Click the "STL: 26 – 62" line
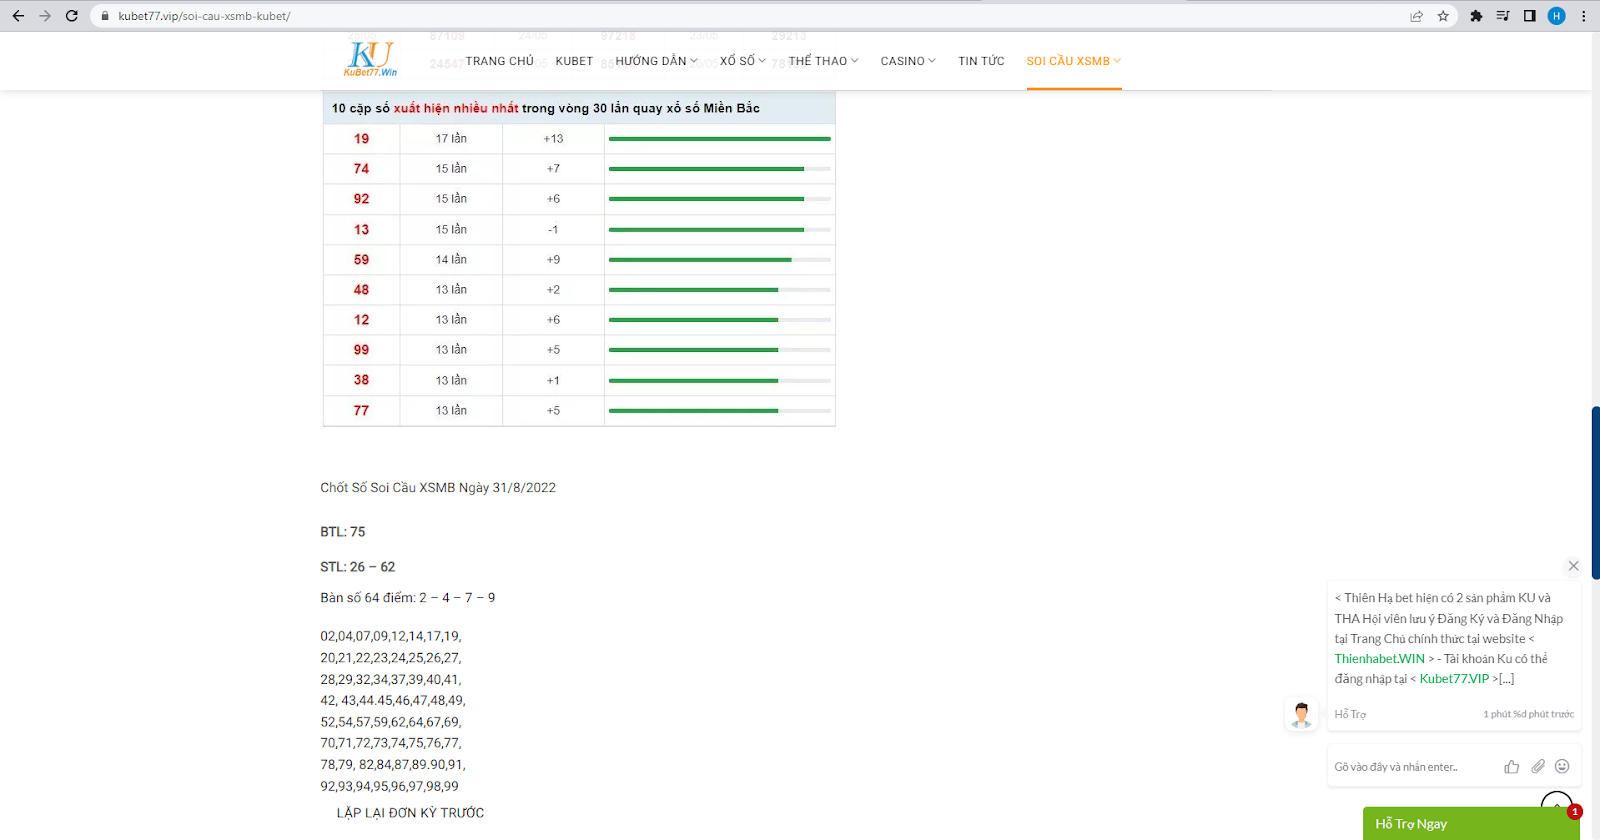1600x840 pixels. [x=358, y=567]
